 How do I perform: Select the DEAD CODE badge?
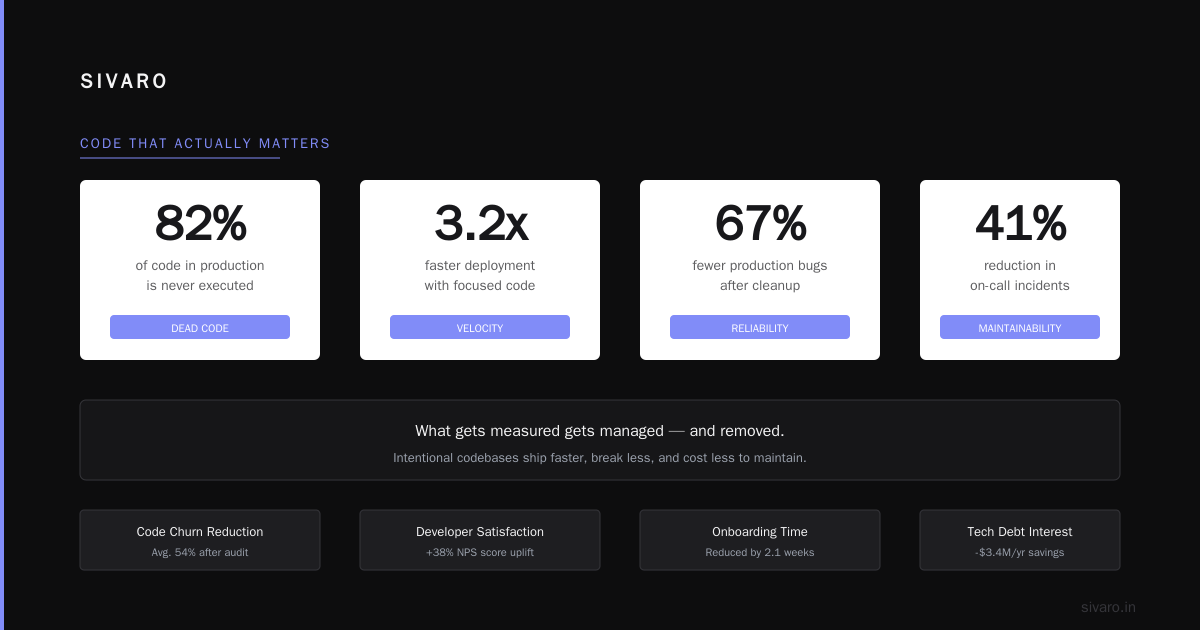[x=200, y=327]
